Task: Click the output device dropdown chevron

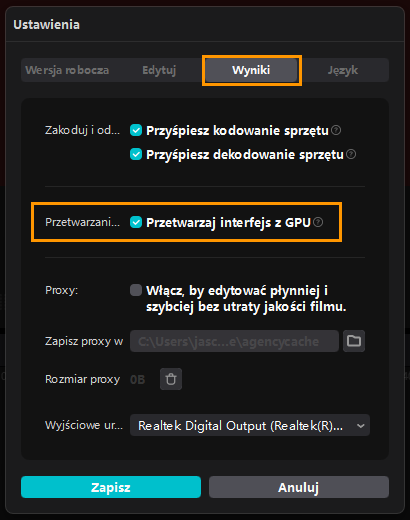Action: point(361,426)
